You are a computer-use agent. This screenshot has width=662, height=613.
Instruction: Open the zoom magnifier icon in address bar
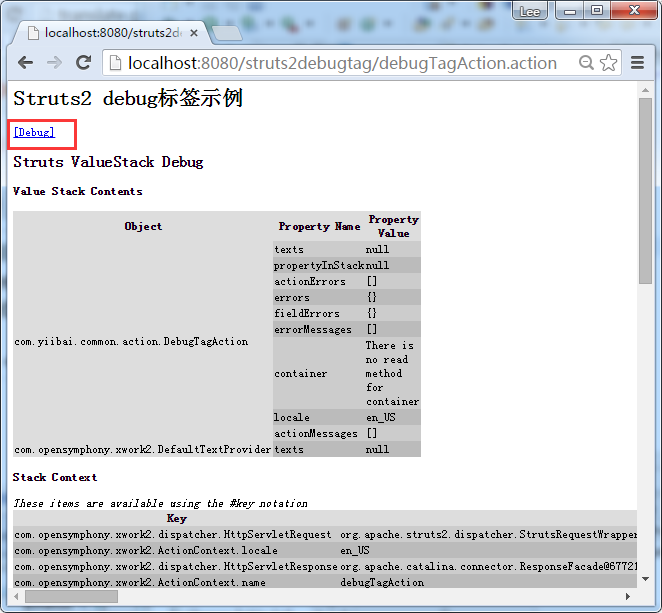click(x=587, y=63)
